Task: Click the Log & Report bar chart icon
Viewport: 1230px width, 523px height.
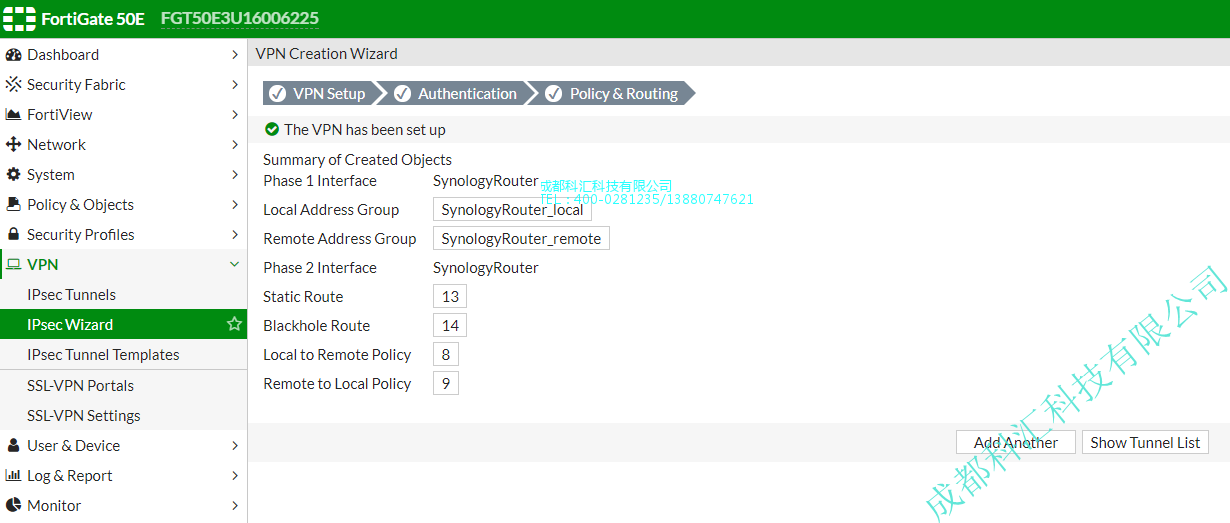Action: [14, 476]
